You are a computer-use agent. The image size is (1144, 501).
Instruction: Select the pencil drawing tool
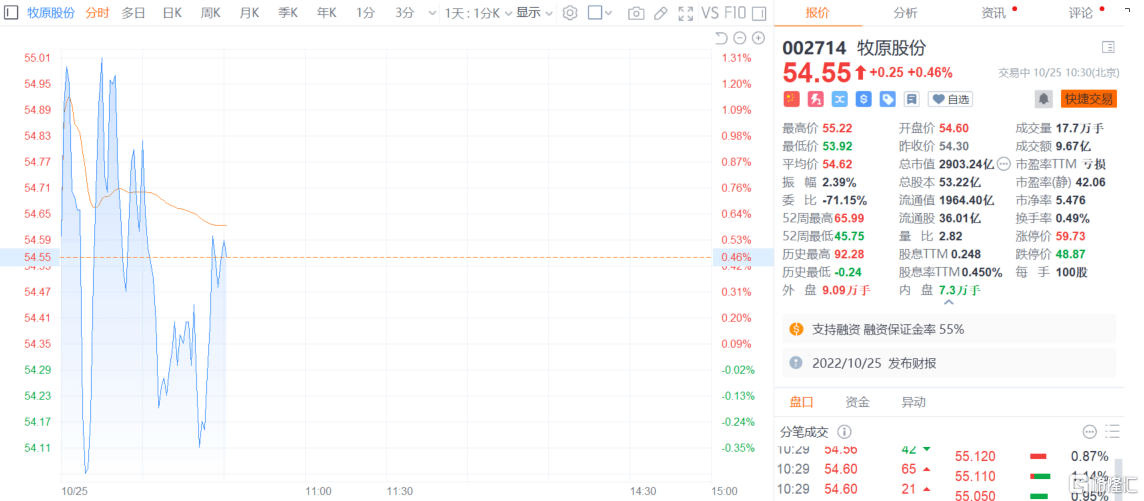pos(660,13)
